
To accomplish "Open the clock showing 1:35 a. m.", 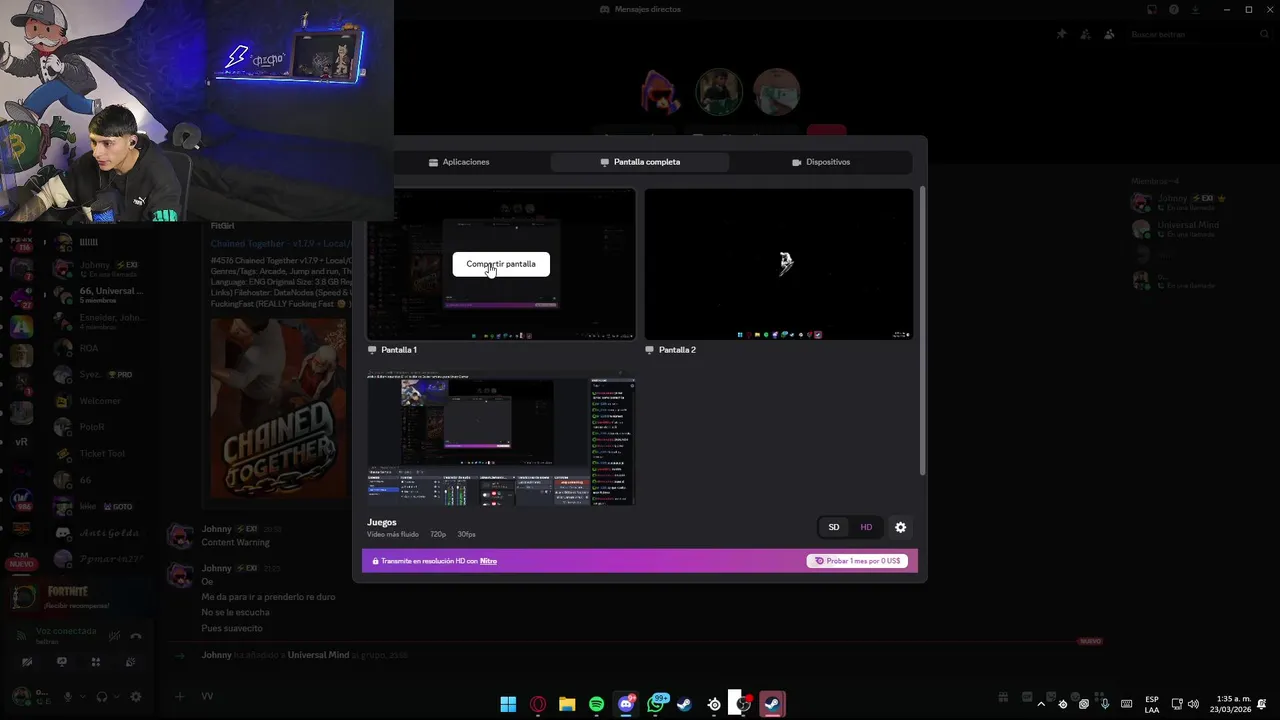I will pos(1233,704).
